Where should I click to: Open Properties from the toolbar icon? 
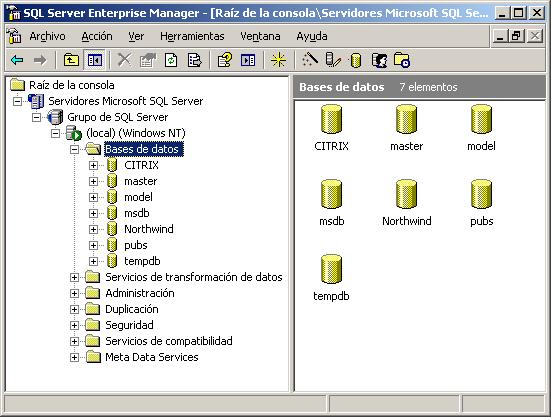148,60
